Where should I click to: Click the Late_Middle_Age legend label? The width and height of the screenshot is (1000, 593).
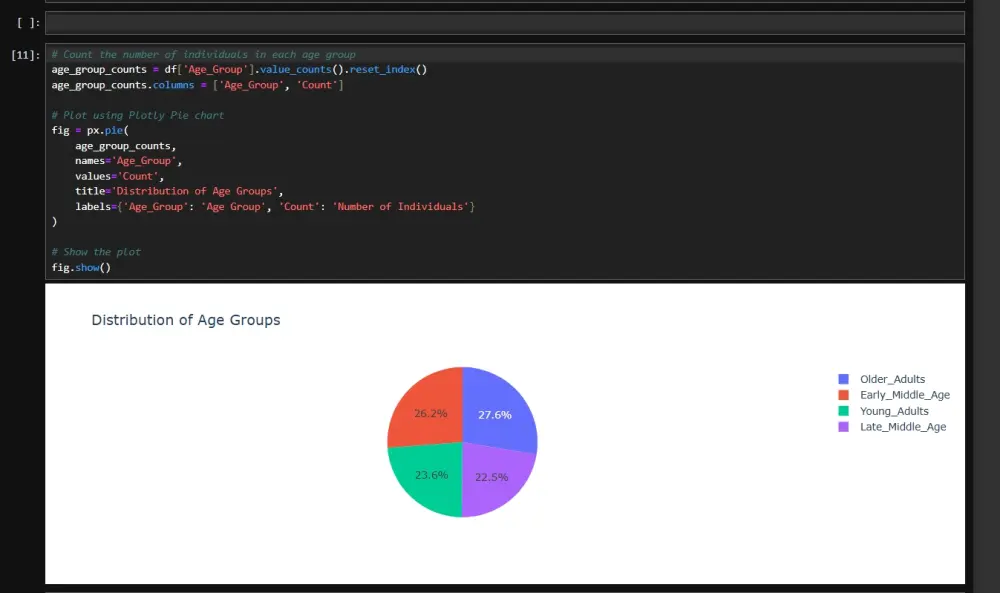[902, 427]
